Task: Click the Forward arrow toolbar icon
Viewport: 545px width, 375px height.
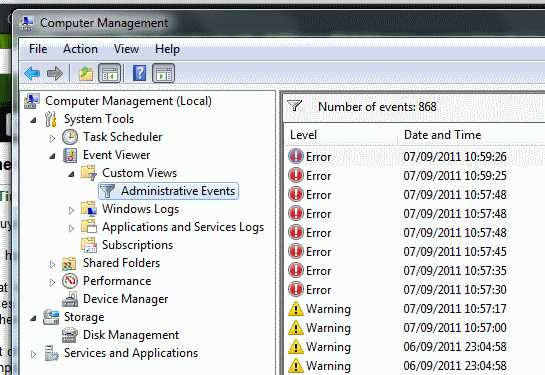Action: [55, 73]
